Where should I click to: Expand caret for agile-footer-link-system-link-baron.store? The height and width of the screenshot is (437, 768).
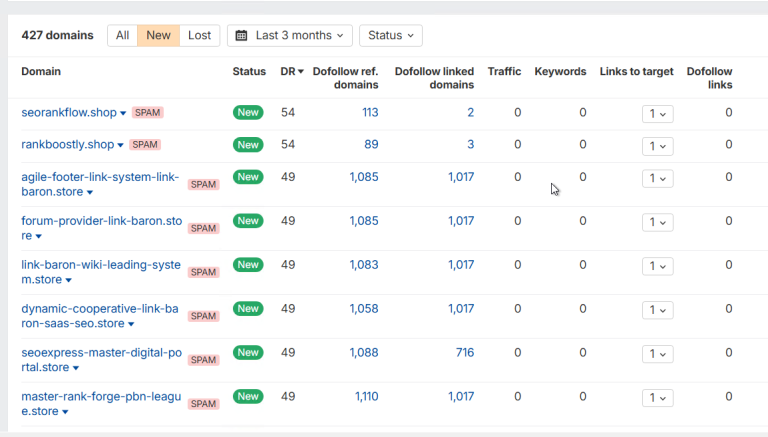[x=90, y=193]
